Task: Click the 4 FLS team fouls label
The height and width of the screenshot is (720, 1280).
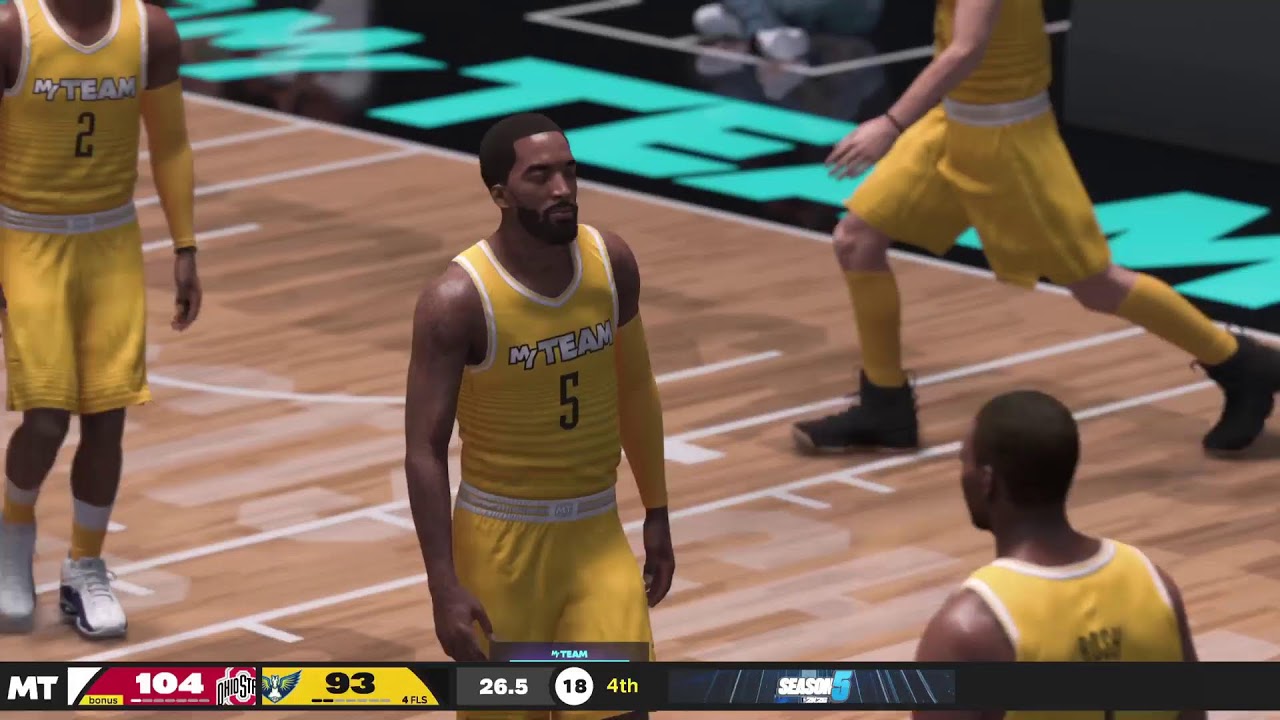Action: click(414, 699)
